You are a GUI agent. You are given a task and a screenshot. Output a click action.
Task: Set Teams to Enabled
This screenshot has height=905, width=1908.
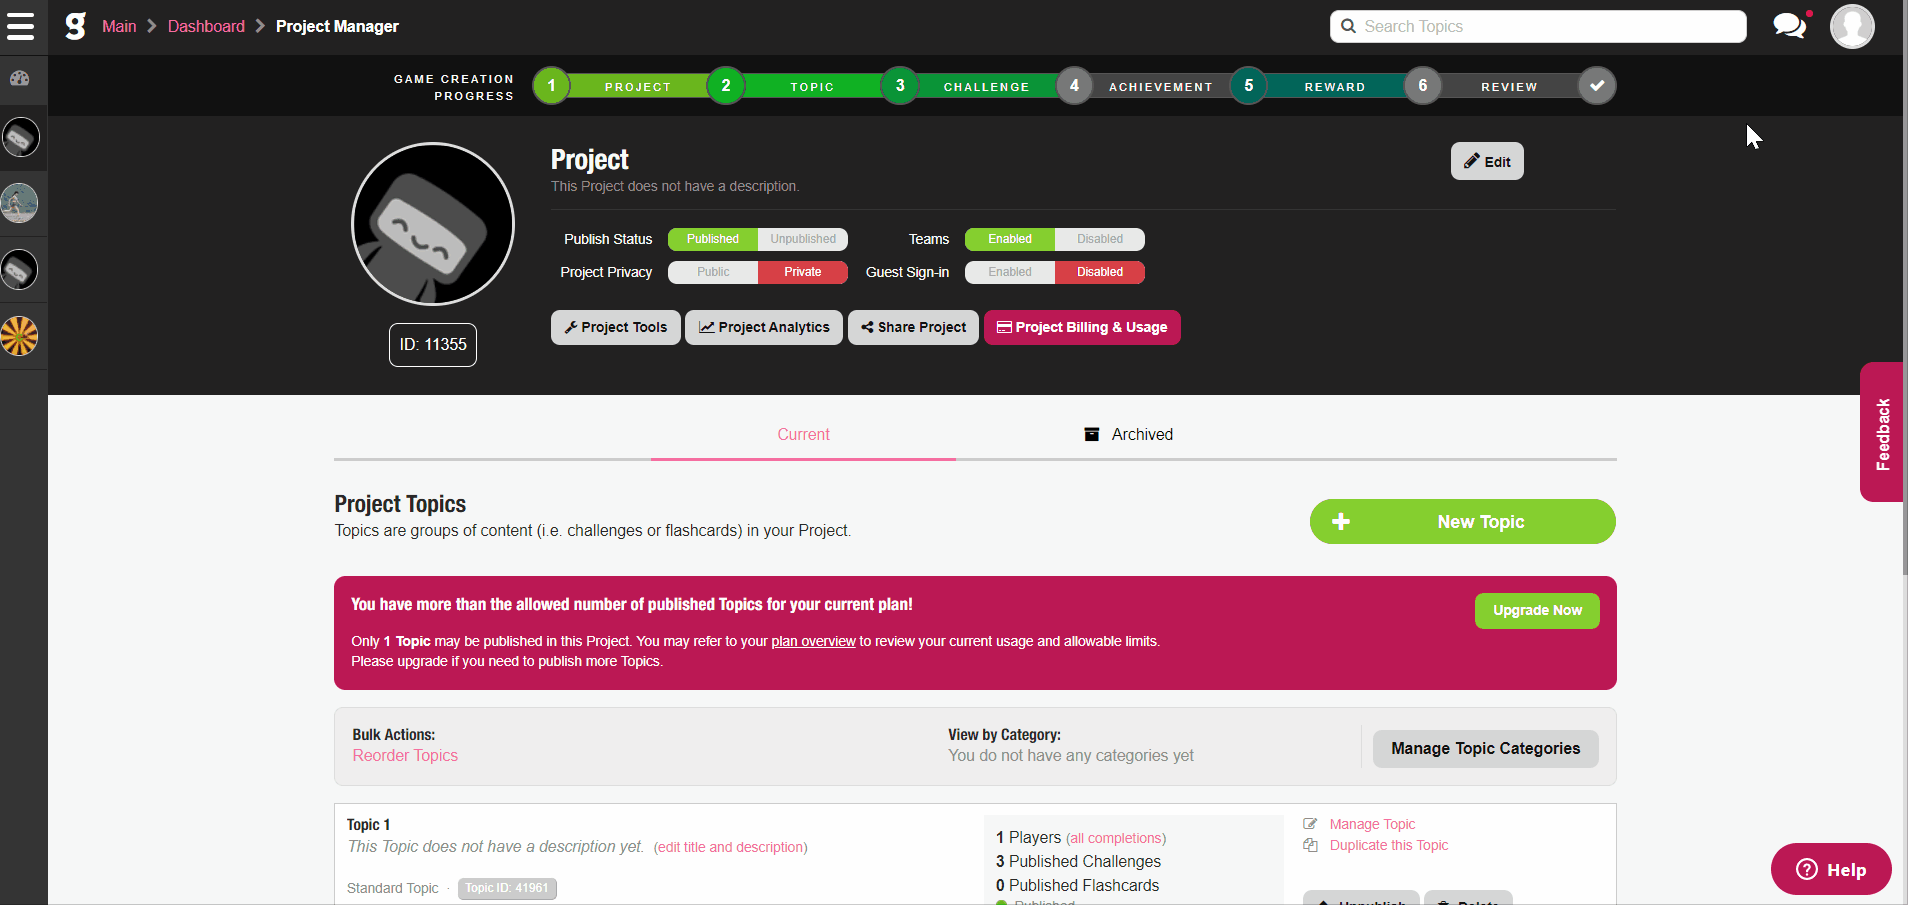point(1010,239)
